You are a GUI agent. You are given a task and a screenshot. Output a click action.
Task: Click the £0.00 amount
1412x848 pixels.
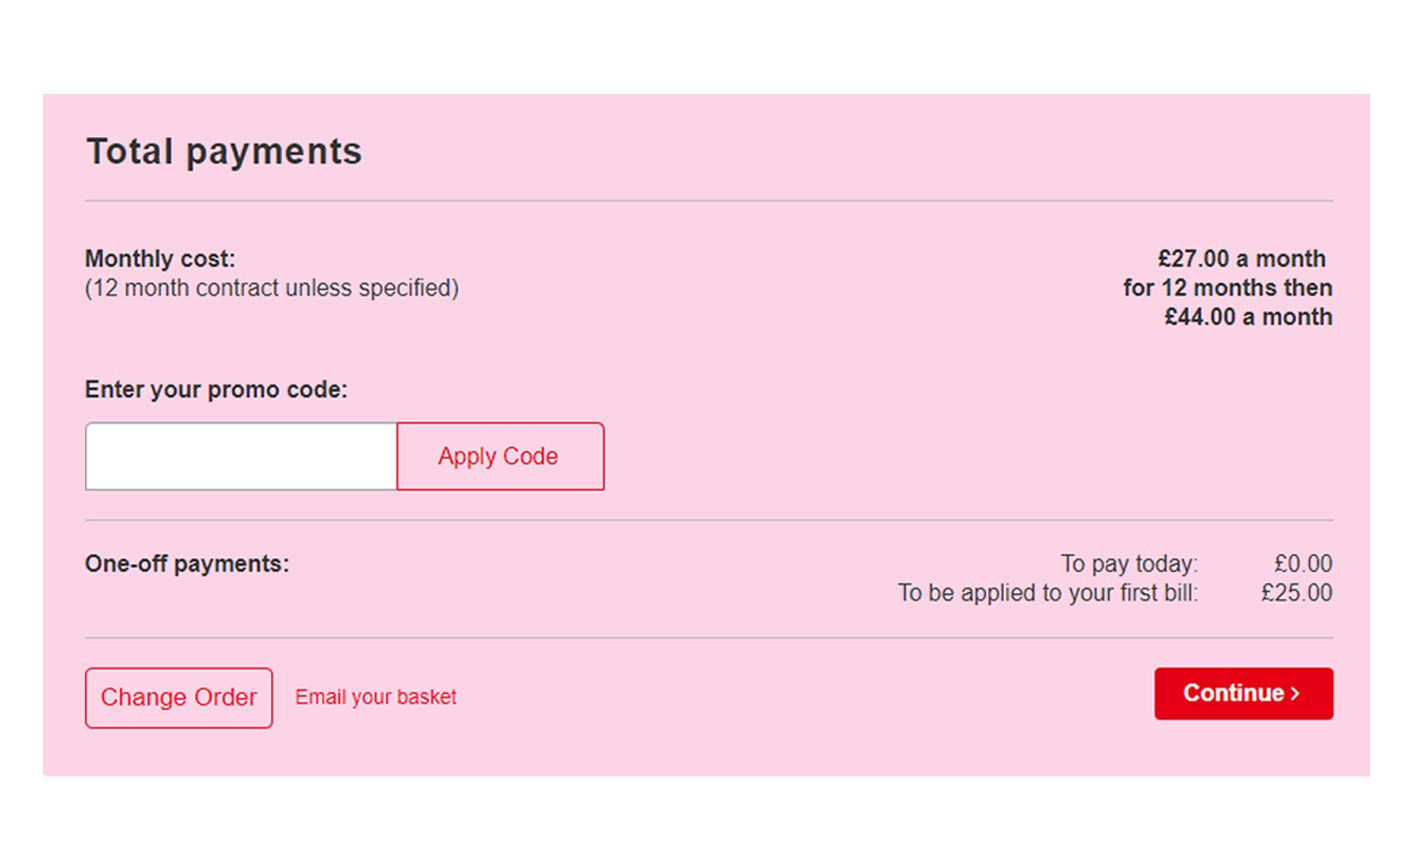coord(1303,564)
